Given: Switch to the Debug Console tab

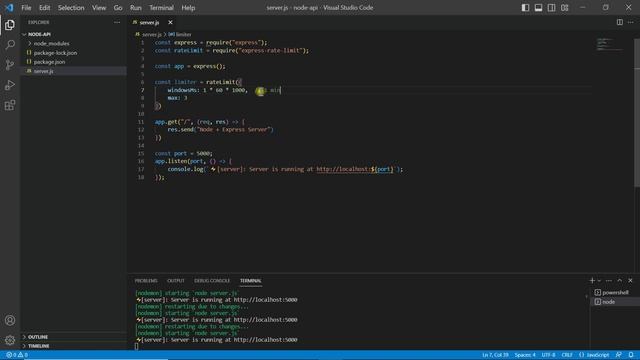Looking at the screenshot, I should tap(212, 281).
